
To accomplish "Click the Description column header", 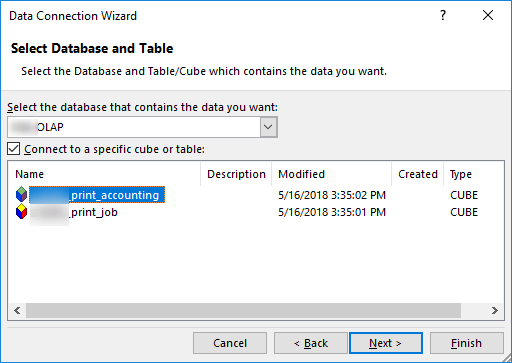I will pyautogui.click(x=236, y=174).
